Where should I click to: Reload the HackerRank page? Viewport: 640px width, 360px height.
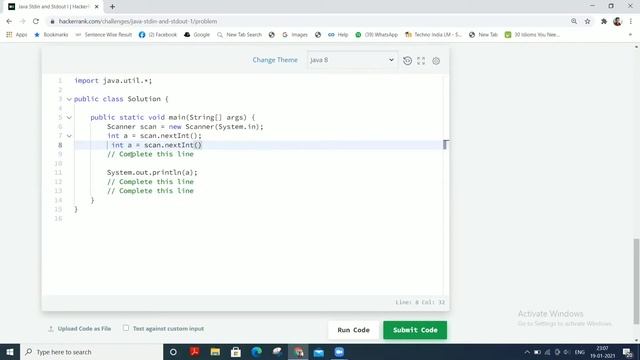click(x=36, y=21)
